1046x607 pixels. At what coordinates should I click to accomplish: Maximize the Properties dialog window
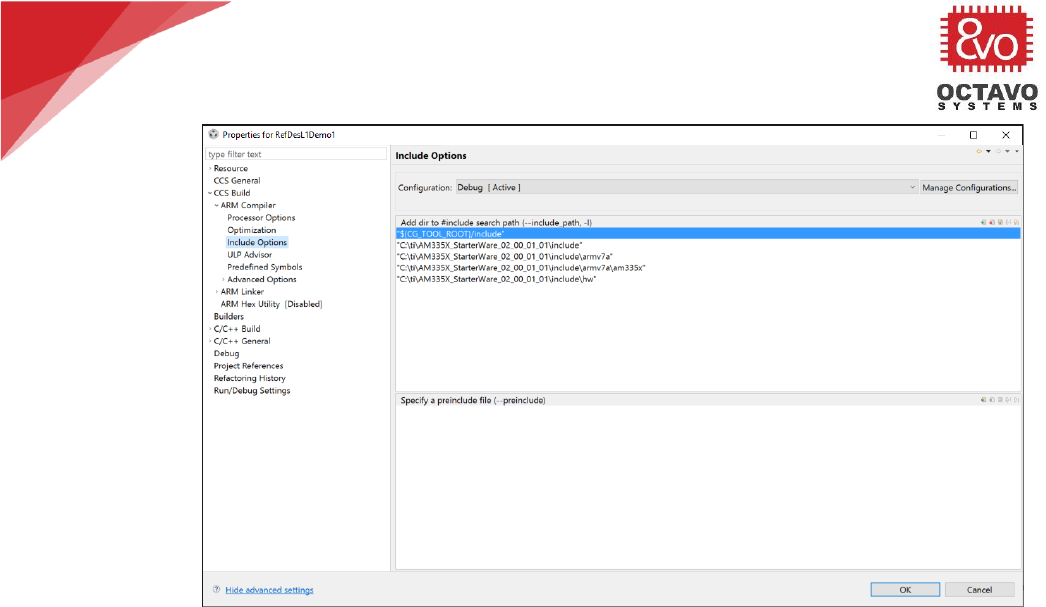[973, 135]
